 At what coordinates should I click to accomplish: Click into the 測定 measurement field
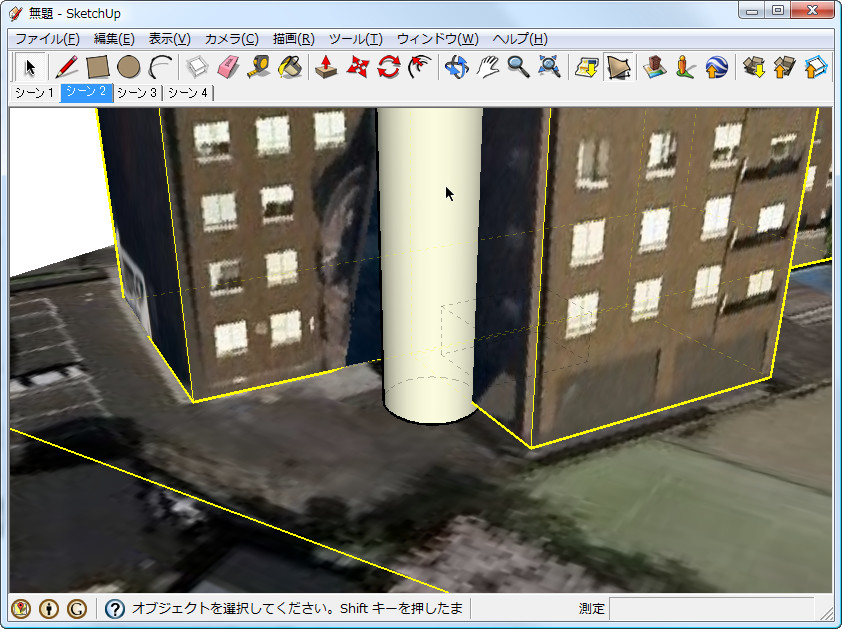pos(712,609)
